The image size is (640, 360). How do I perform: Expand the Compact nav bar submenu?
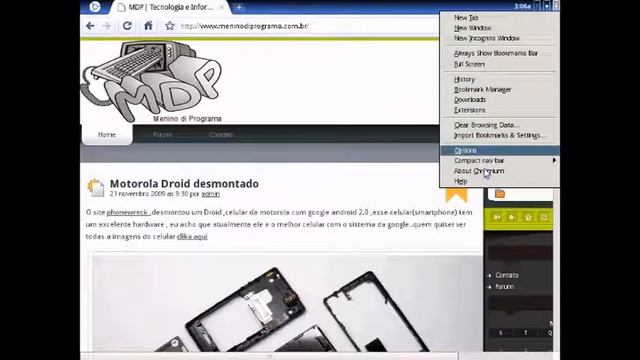(x=500, y=160)
